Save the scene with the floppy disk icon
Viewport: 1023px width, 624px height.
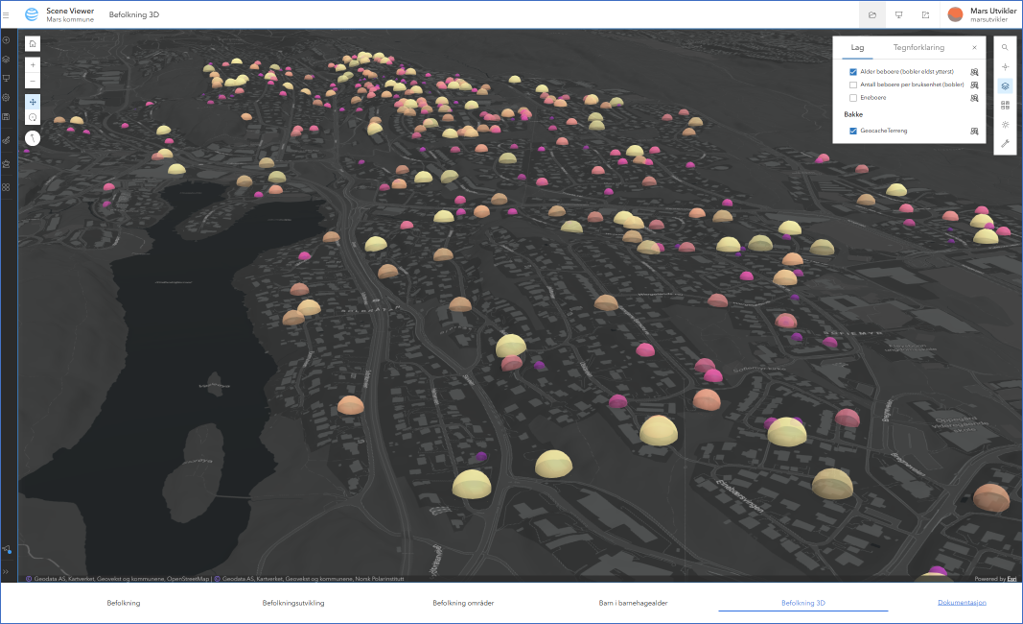point(7,116)
